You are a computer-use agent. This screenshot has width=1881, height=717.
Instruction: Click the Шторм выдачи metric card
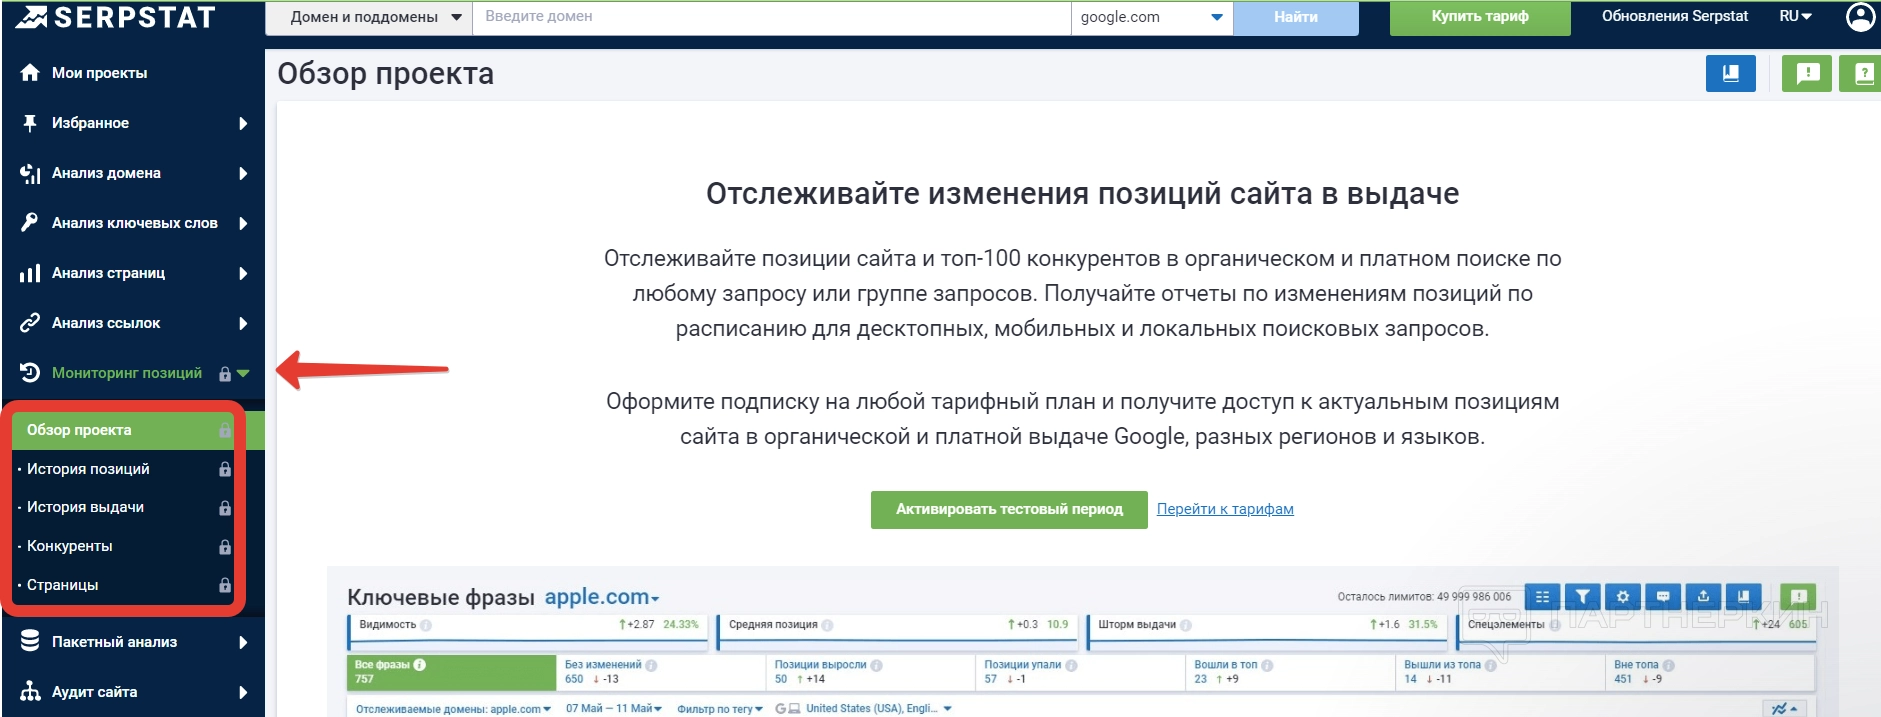[1267, 633]
